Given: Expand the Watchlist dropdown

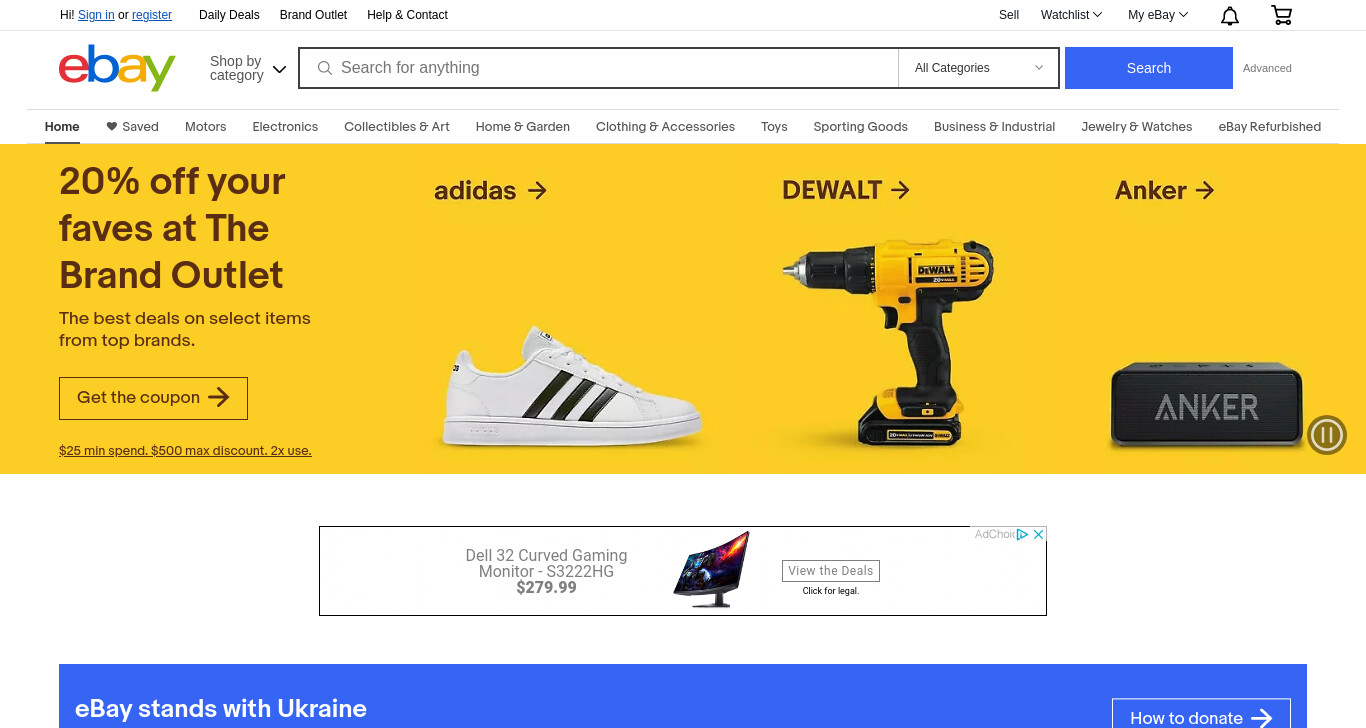Looking at the screenshot, I should click(1071, 15).
